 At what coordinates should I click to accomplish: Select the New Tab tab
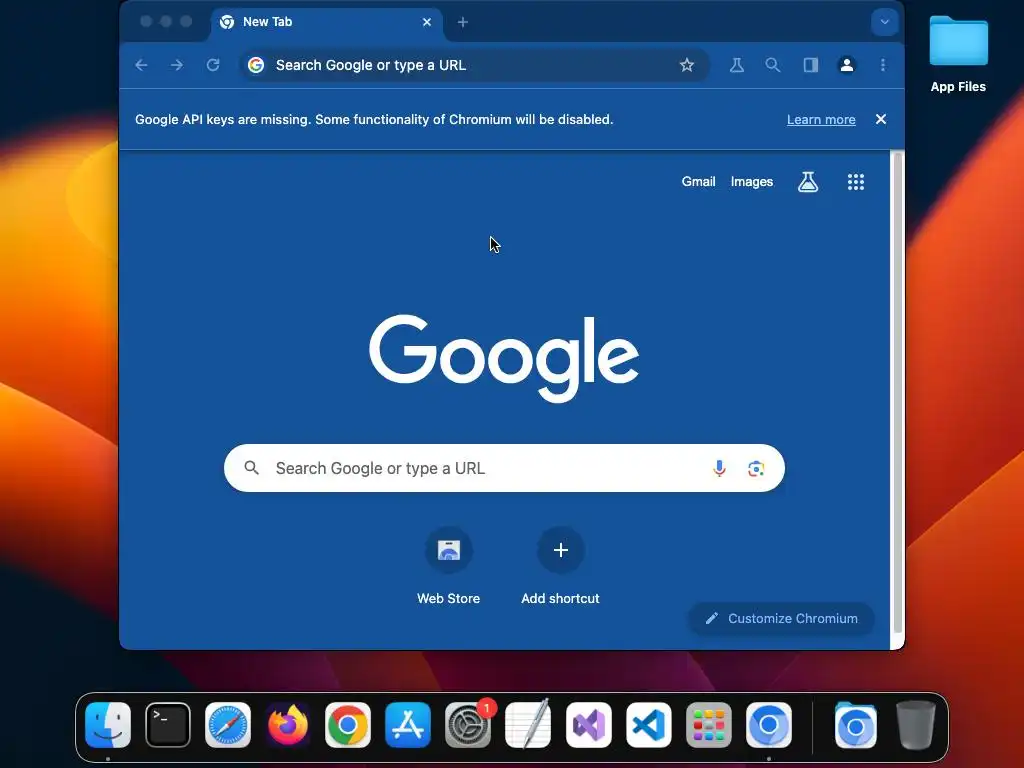(327, 22)
